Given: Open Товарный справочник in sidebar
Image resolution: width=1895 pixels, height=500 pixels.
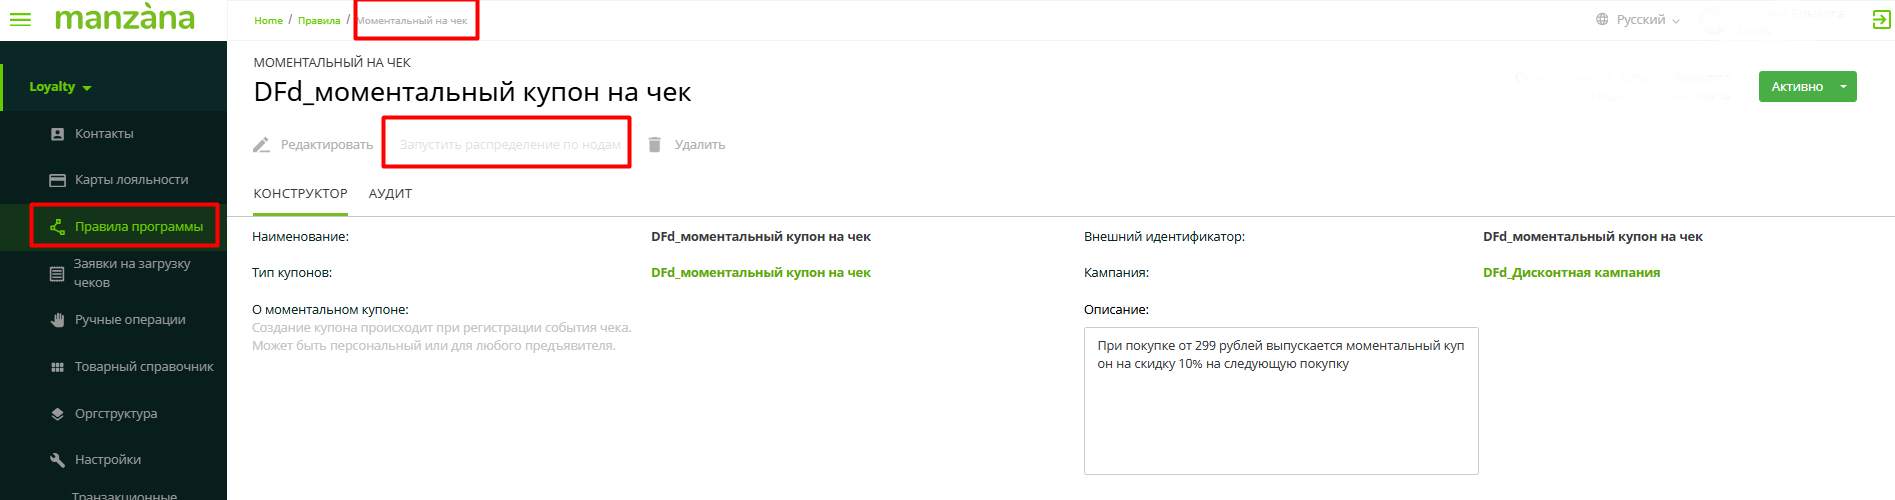Looking at the screenshot, I should click(x=144, y=367).
